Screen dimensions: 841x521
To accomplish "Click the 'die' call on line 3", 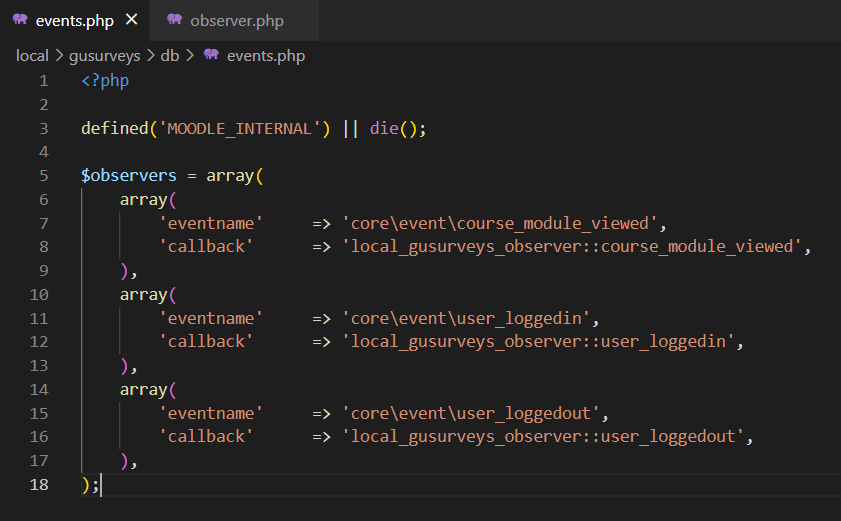I will pyautogui.click(x=384, y=128).
